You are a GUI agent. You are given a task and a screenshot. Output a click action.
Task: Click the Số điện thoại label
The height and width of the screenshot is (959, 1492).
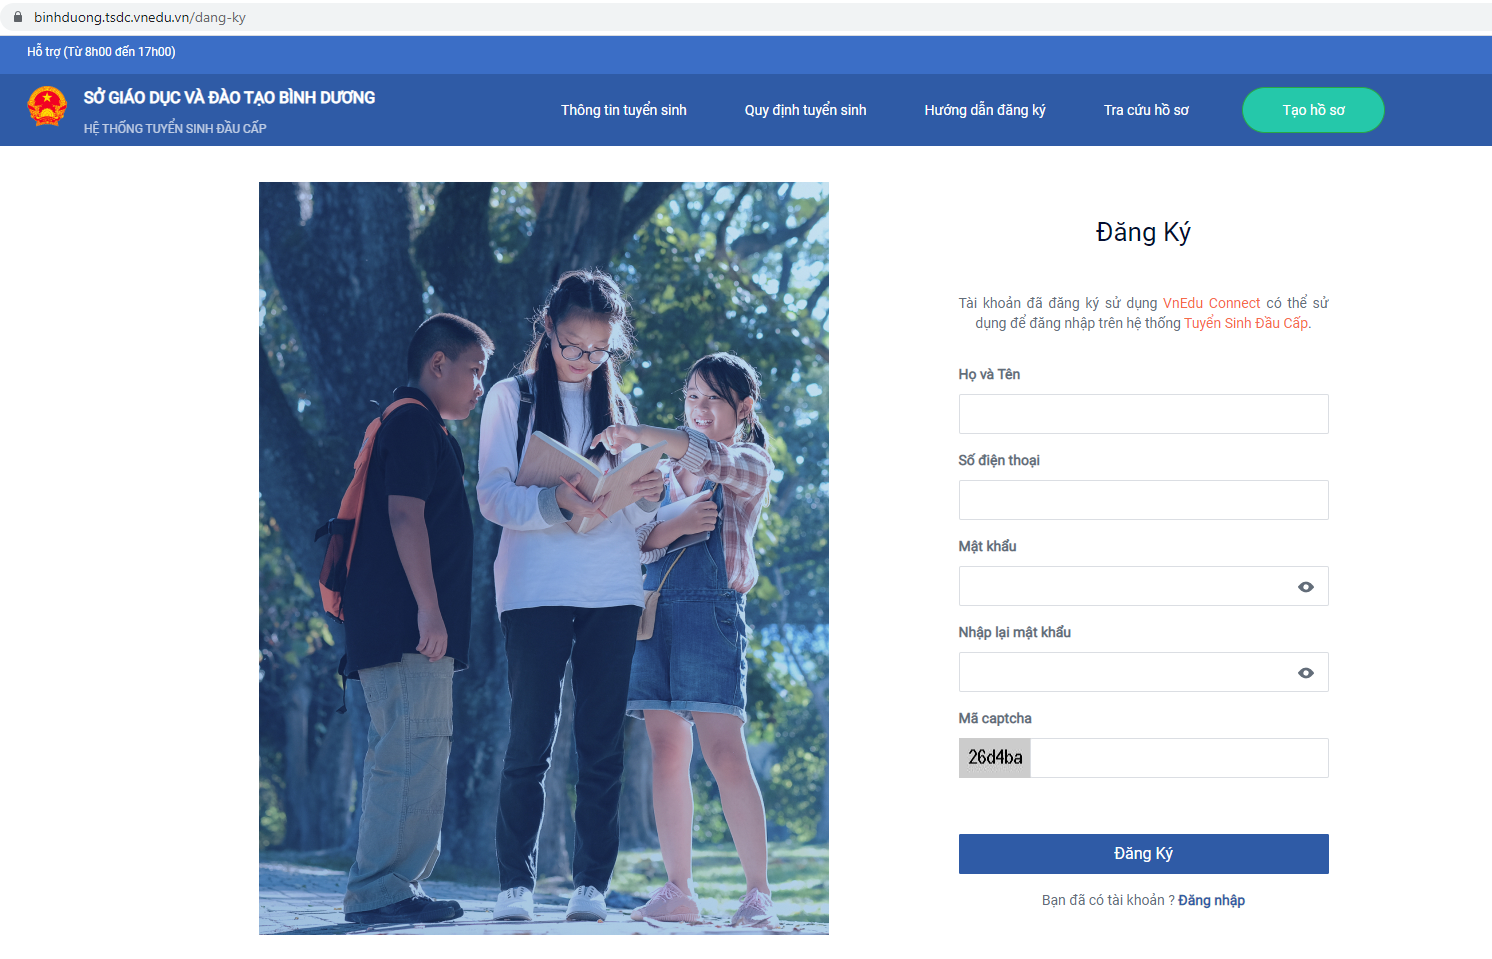tap(999, 460)
